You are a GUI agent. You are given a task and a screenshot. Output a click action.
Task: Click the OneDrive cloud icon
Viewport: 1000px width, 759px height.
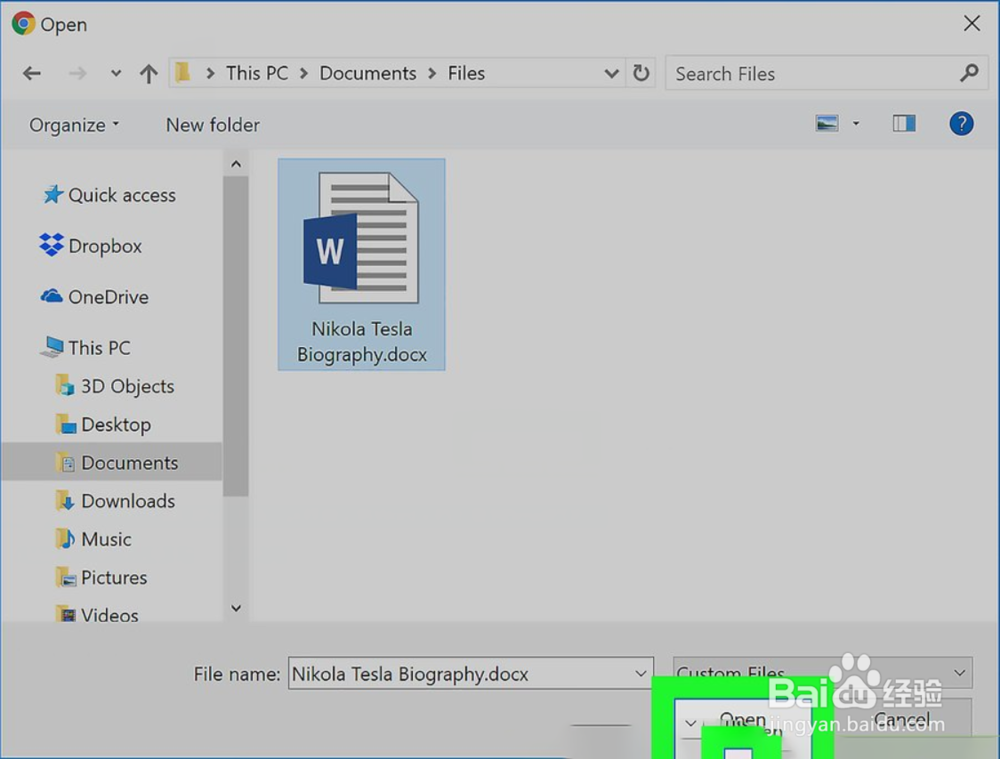click(52, 296)
